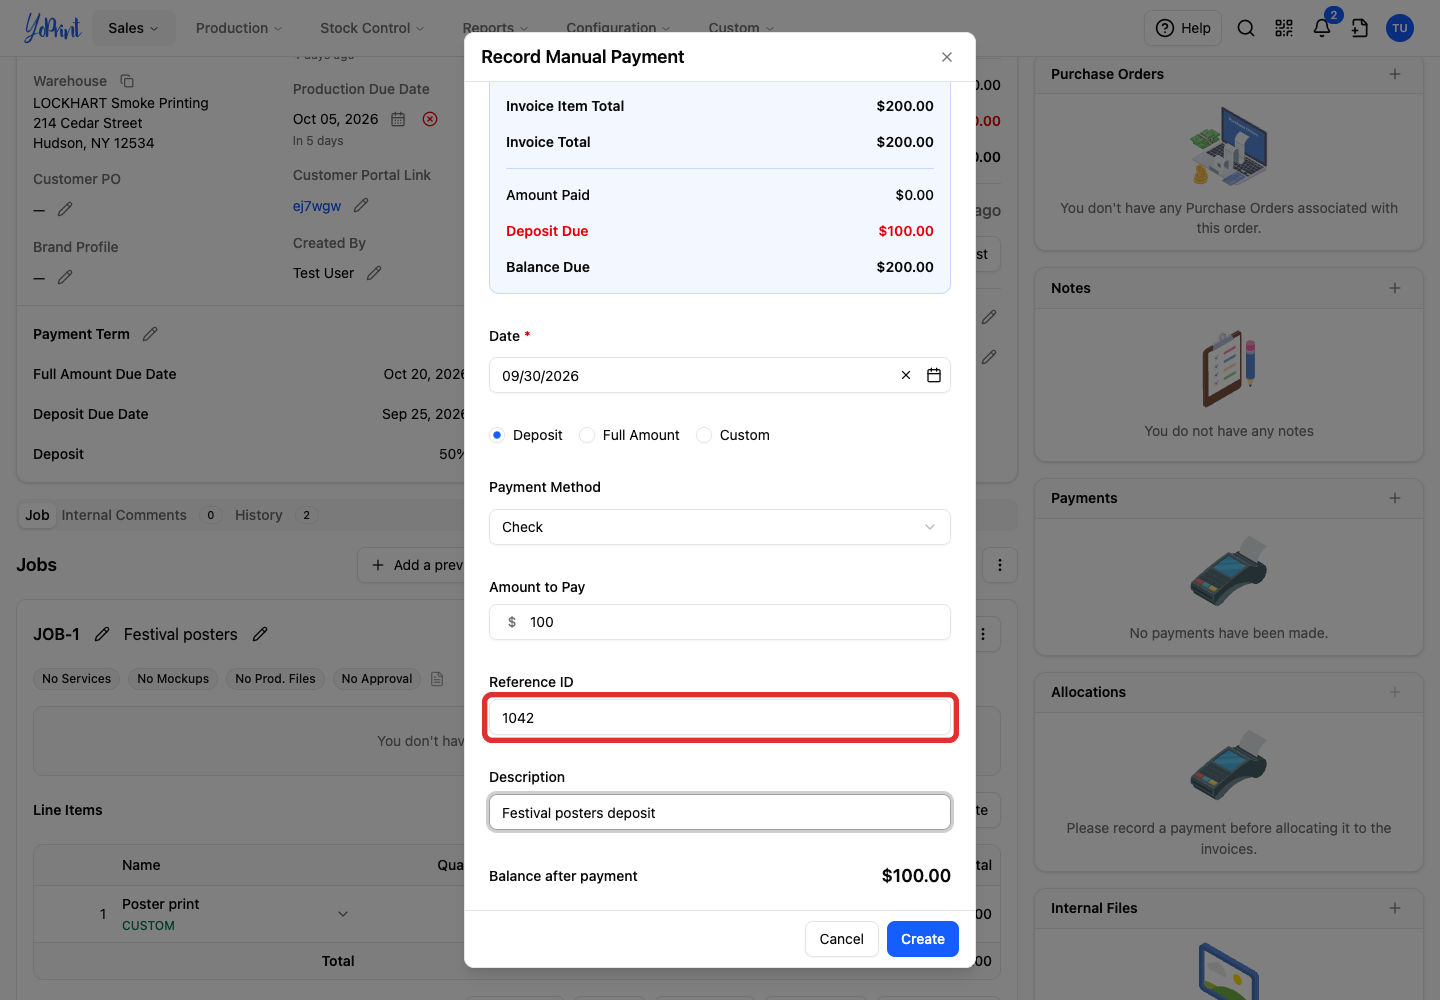1440x1000 pixels.
Task: Open the Payment Method Check dropdown
Action: click(720, 527)
